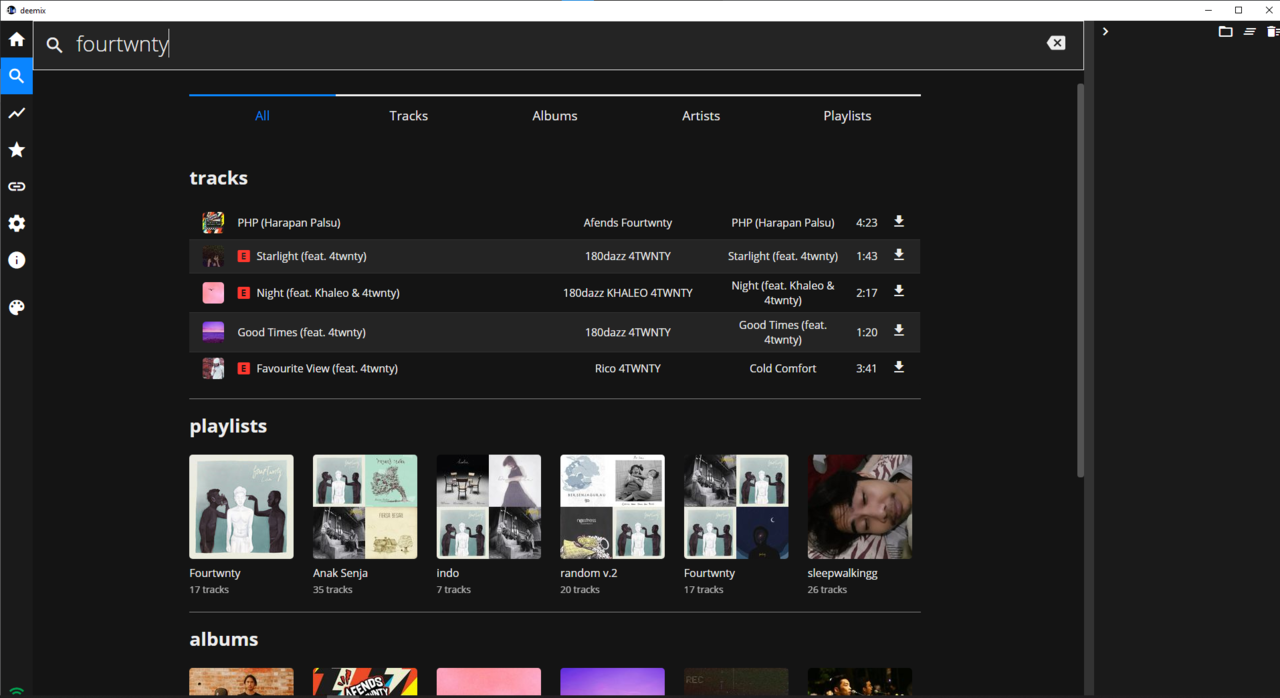The image size is (1280, 698).
Task: Download the track PHP (Harapan Palsu)
Action: point(898,222)
